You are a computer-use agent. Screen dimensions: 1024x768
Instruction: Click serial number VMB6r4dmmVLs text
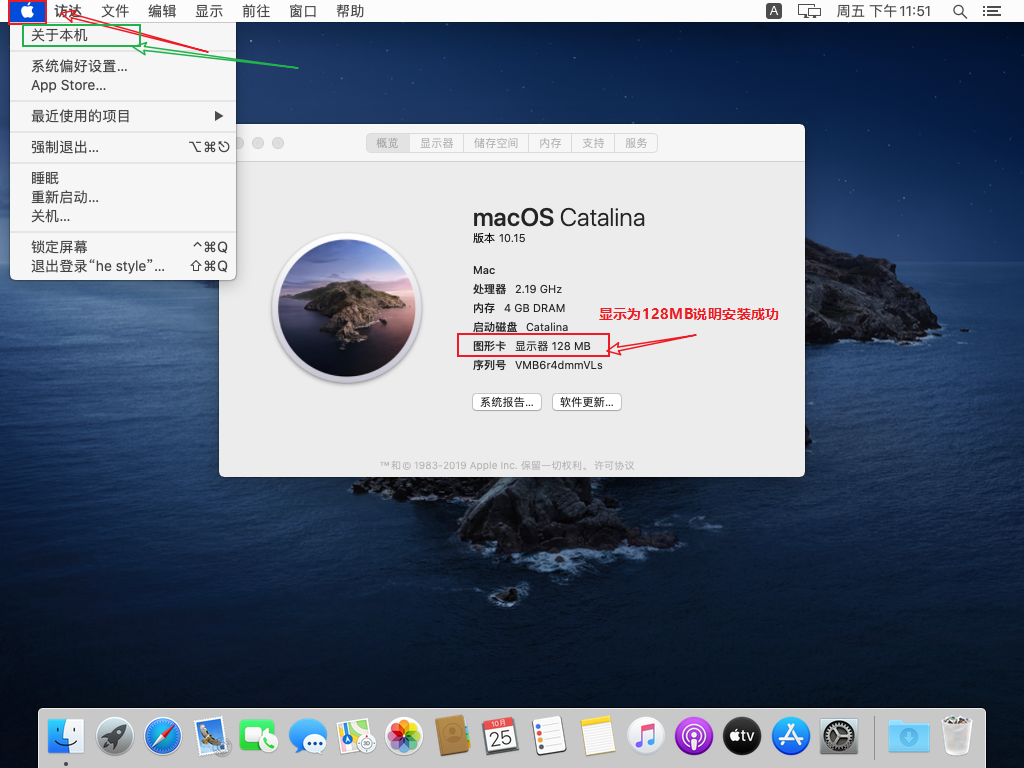[559, 365]
